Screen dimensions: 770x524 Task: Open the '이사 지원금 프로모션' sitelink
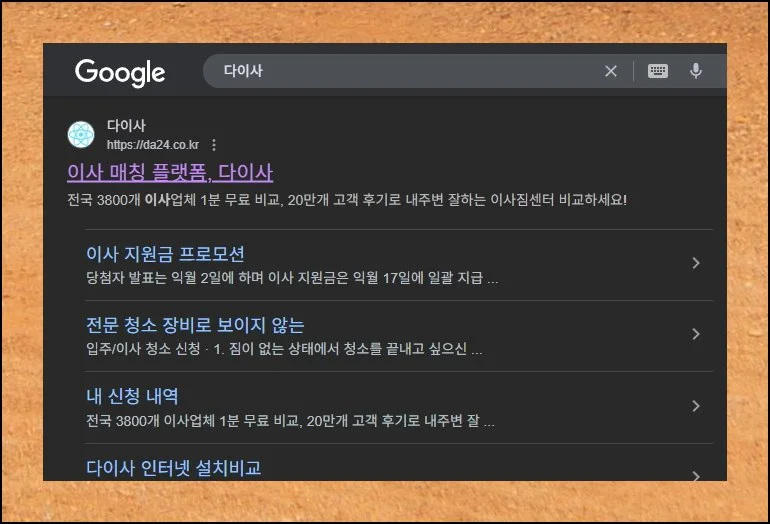click(x=165, y=254)
